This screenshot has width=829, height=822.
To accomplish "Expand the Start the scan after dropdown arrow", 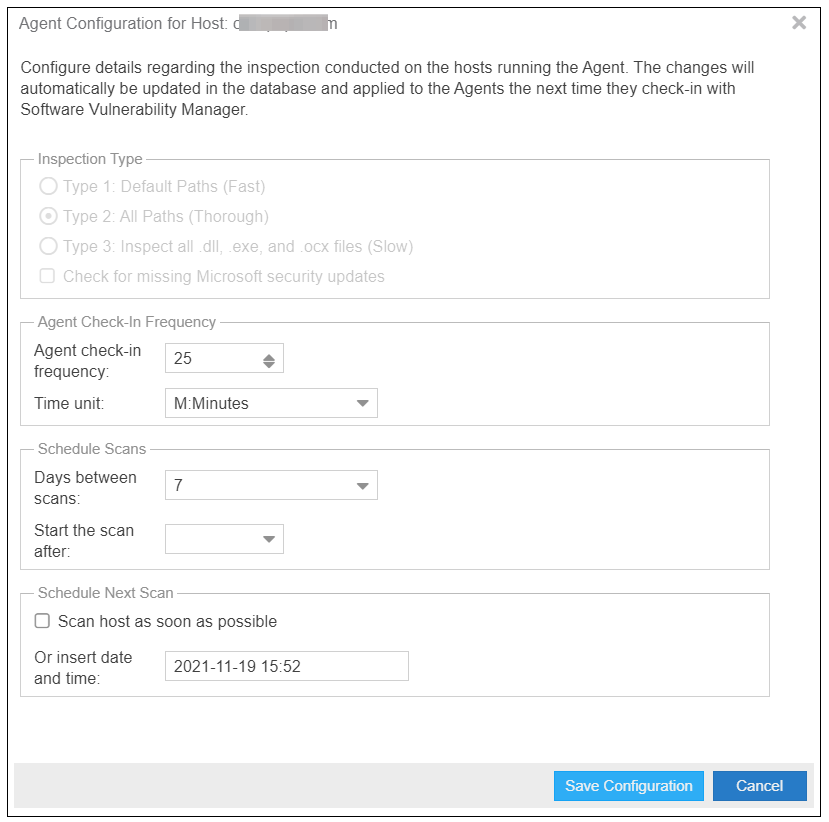I will (x=268, y=540).
